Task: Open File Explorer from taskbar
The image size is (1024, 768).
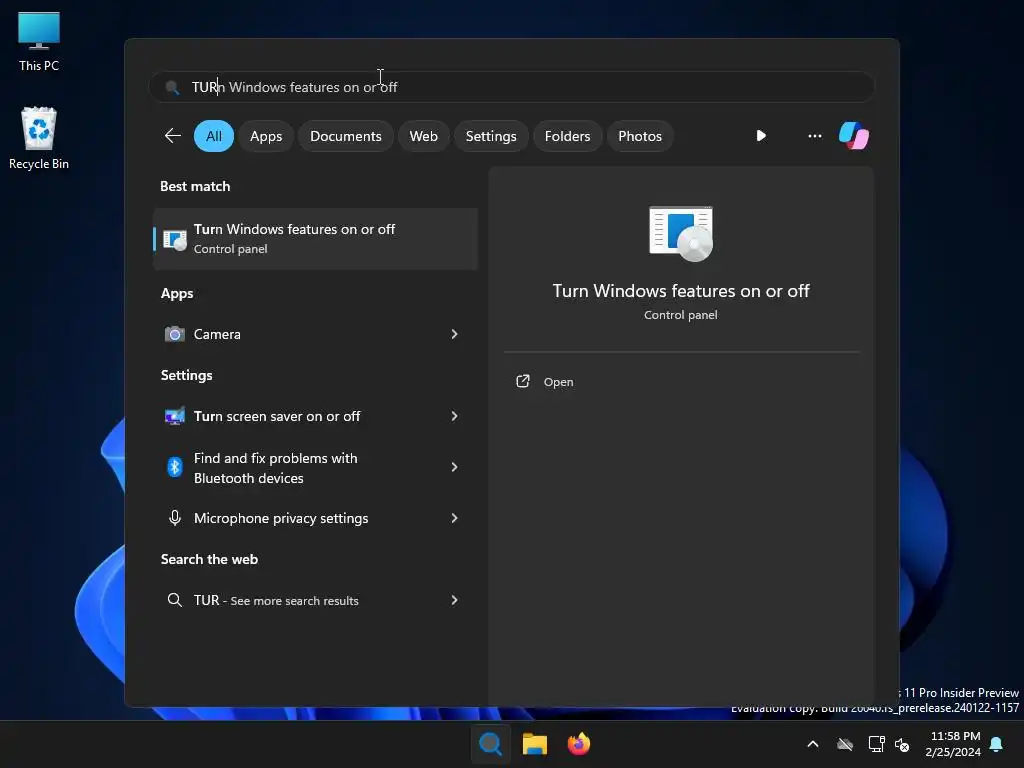Action: pos(535,744)
